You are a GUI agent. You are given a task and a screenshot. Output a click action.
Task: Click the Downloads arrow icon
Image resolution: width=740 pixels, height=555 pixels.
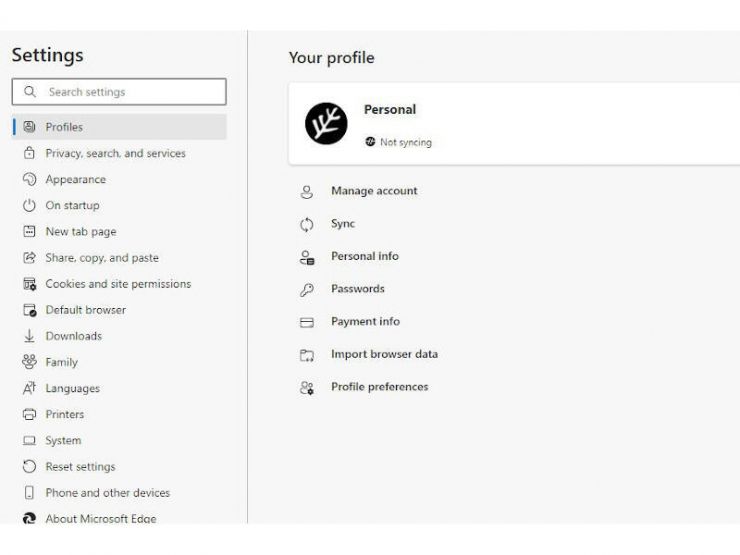(x=29, y=336)
